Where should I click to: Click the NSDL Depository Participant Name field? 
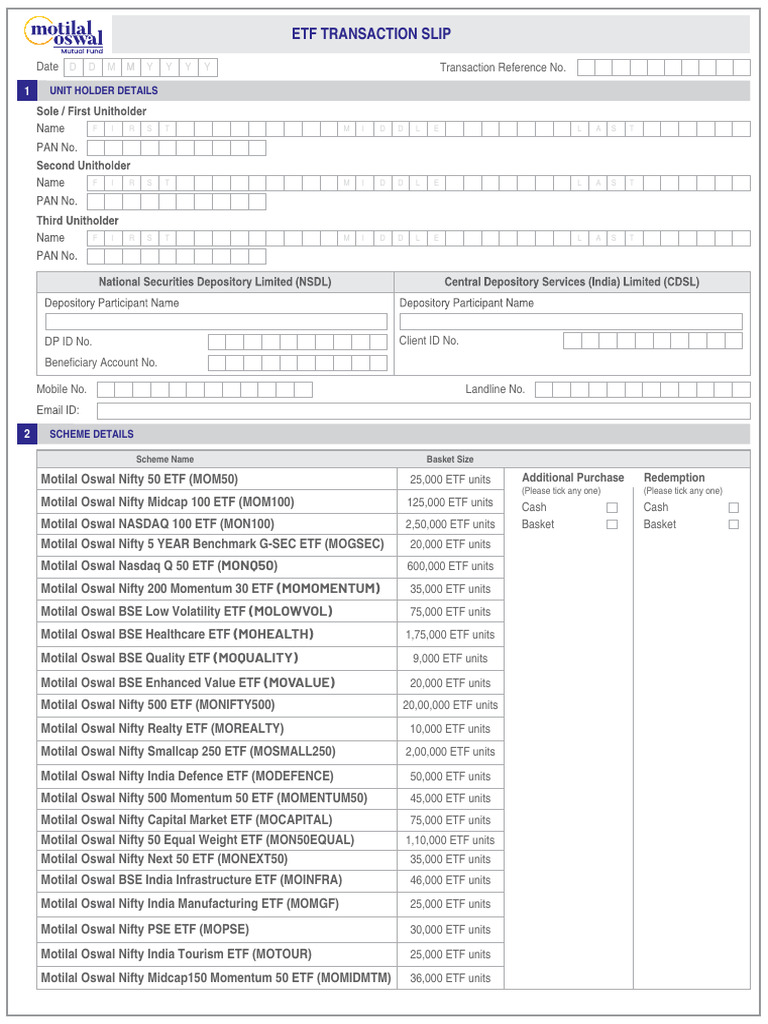click(x=216, y=321)
